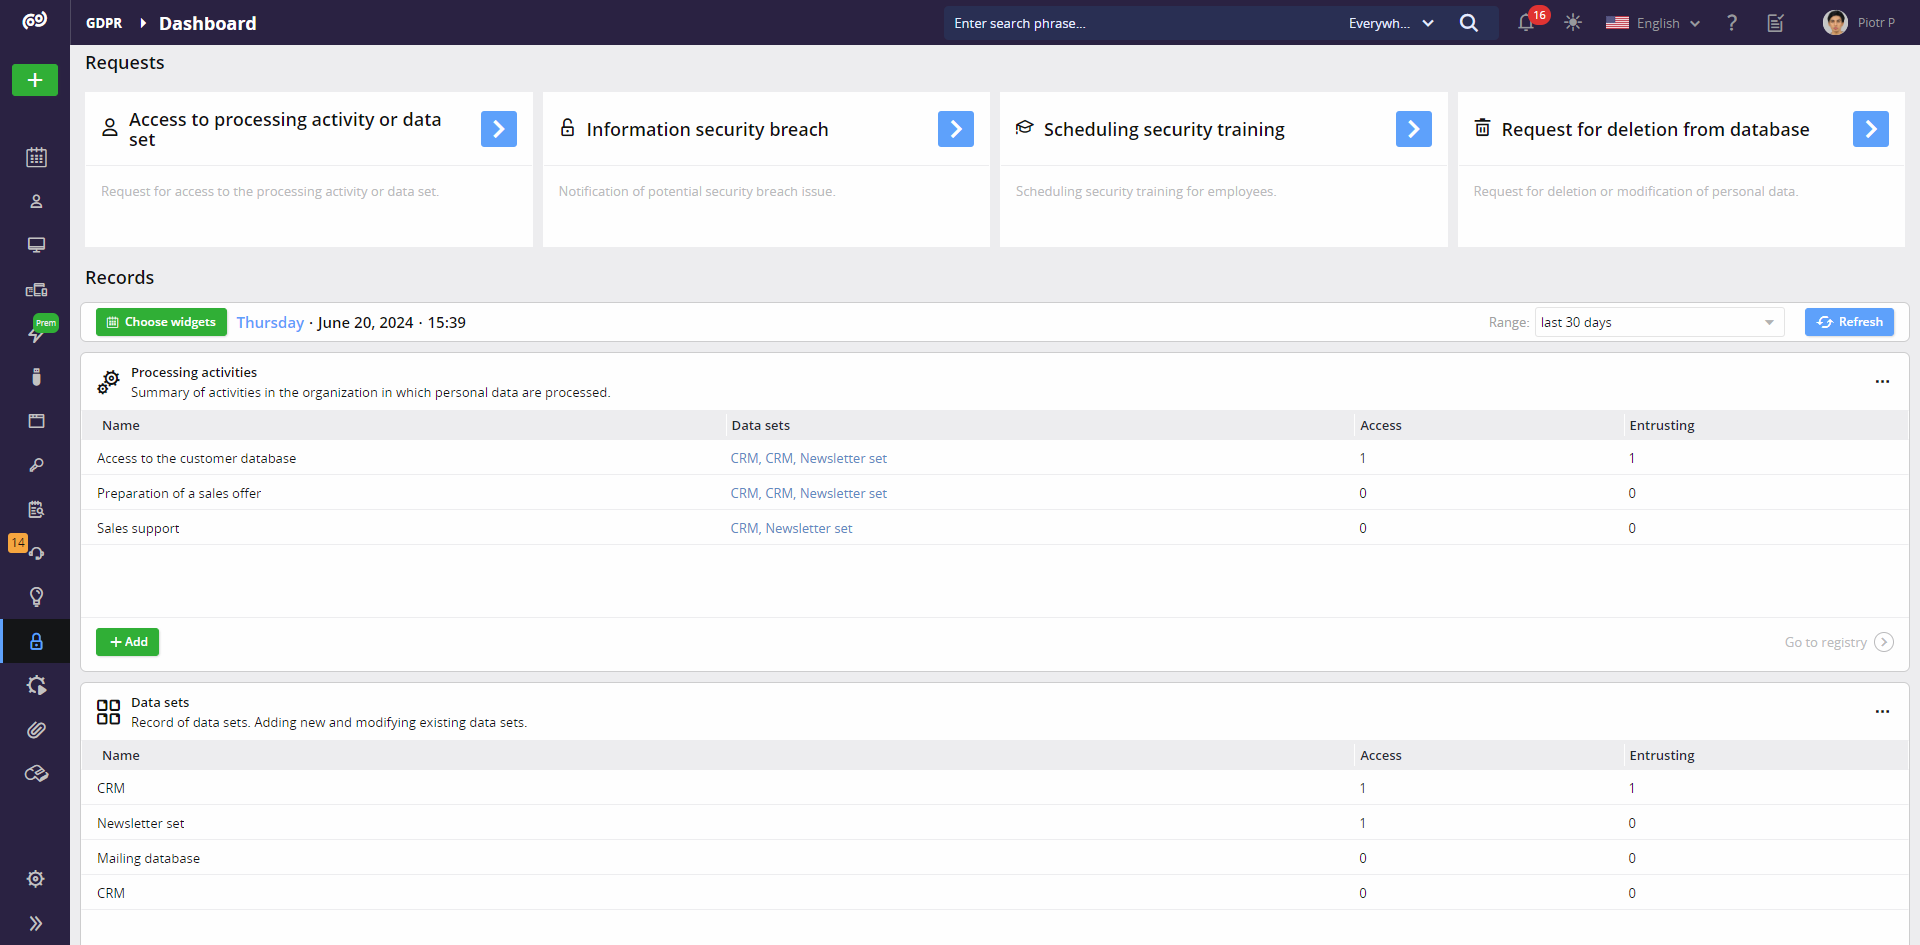Open the Processing activities widget three-dot menu
The image size is (1920, 945).
point(1882,382)
